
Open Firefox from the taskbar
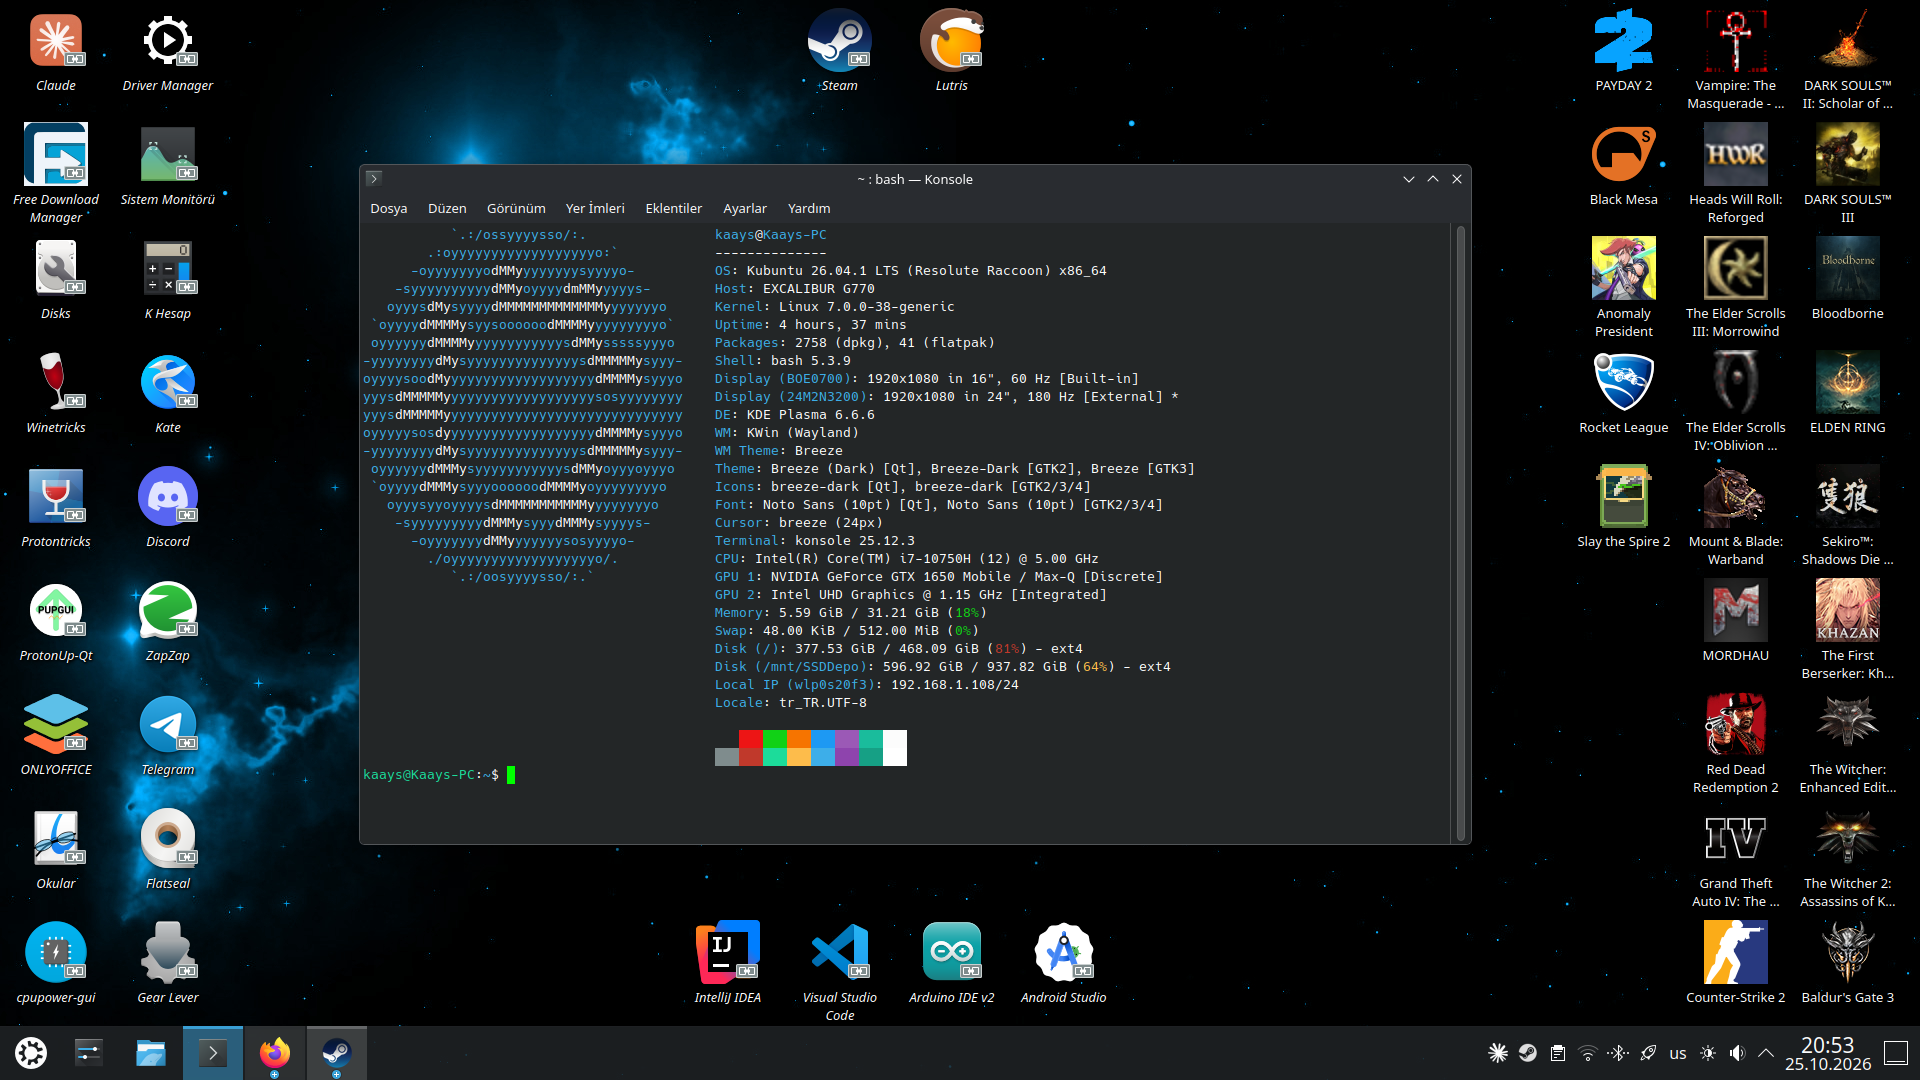pos(274,1053)
